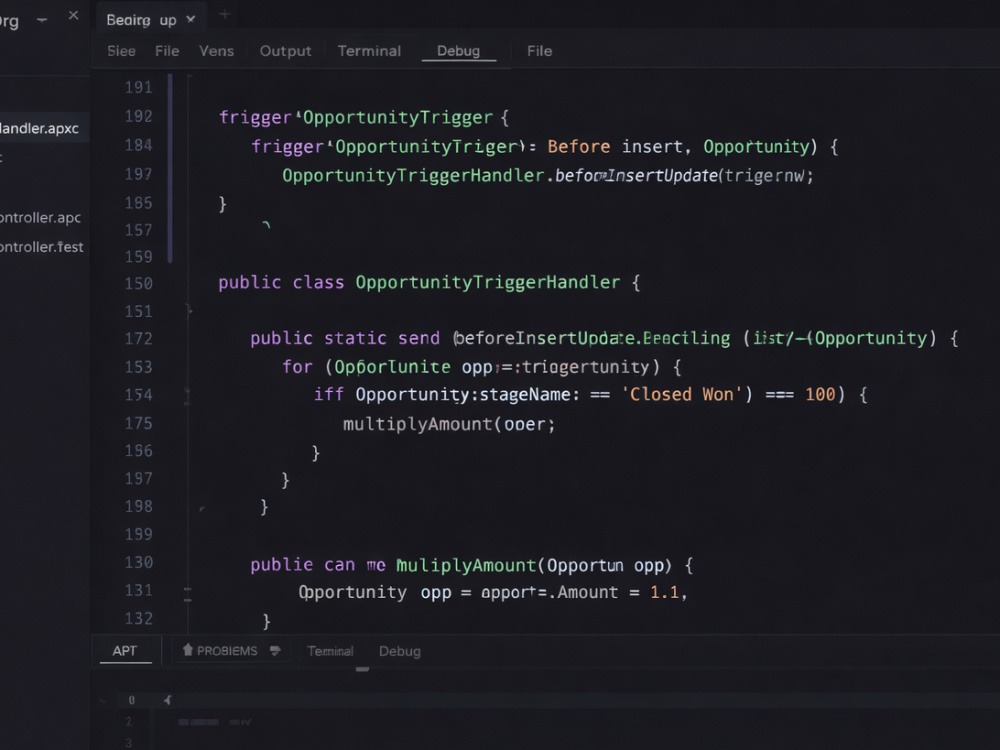Open the File item after Debug
The image size is (1000, 750).
(540, 51)
